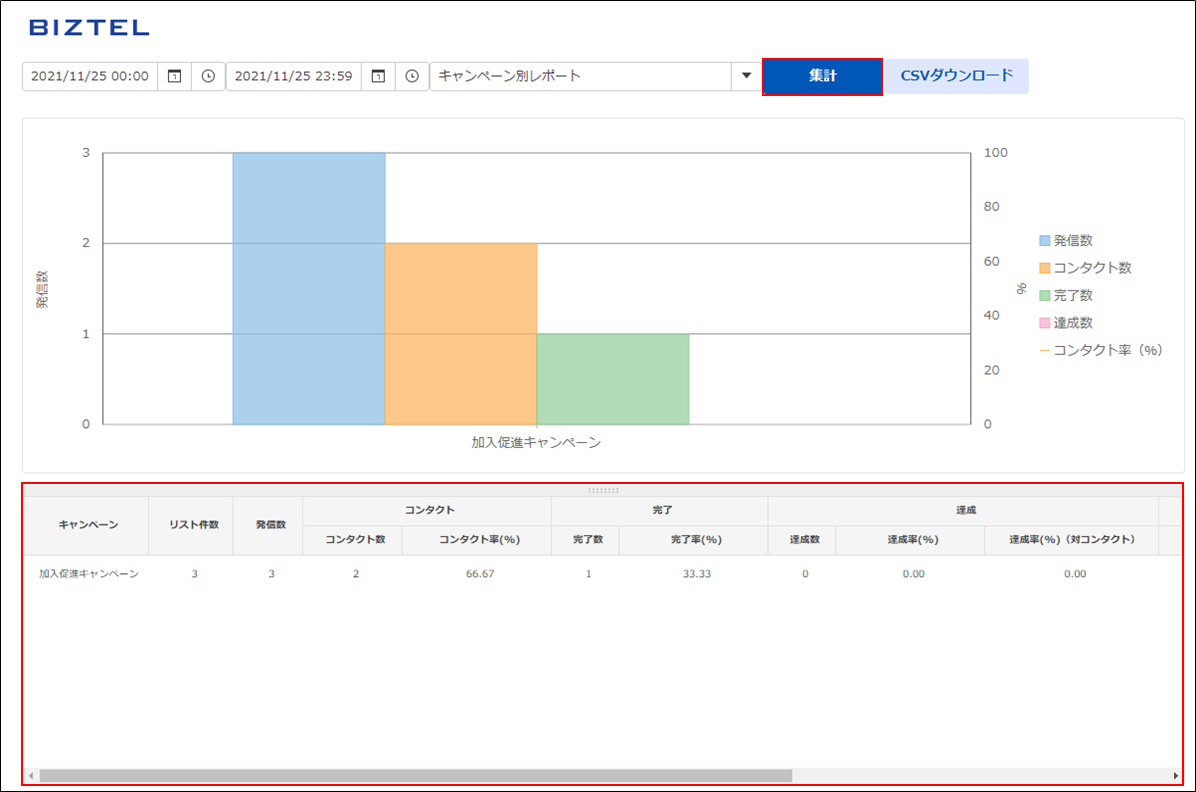Click the 達成 group header in table

[x=963, y=511]
